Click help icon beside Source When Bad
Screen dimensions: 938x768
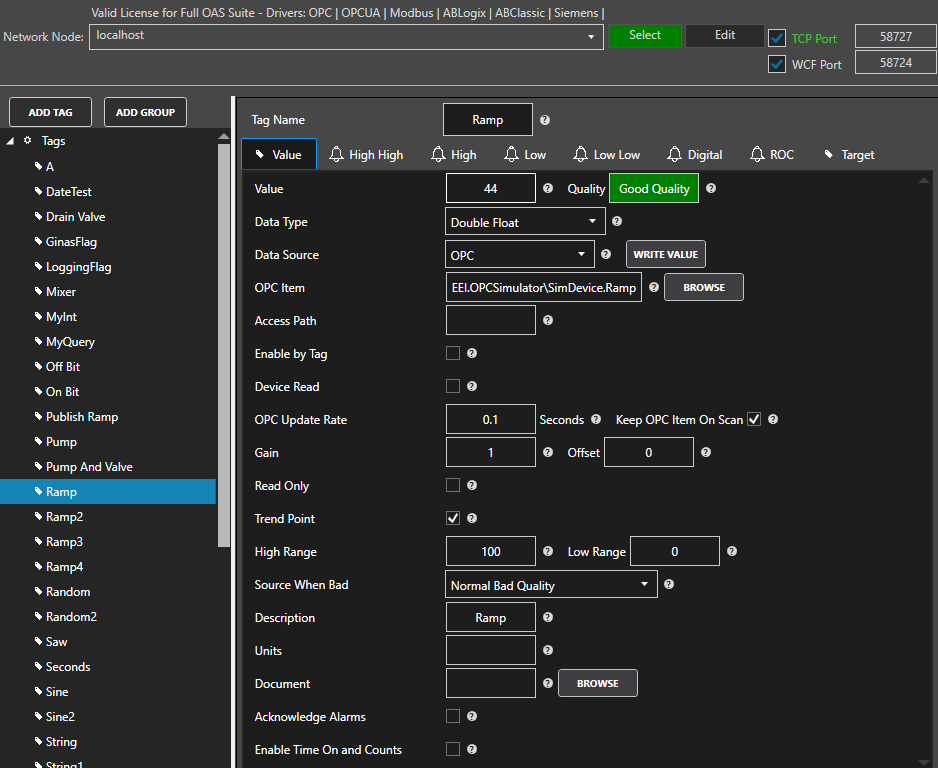(x=669, y=585)
